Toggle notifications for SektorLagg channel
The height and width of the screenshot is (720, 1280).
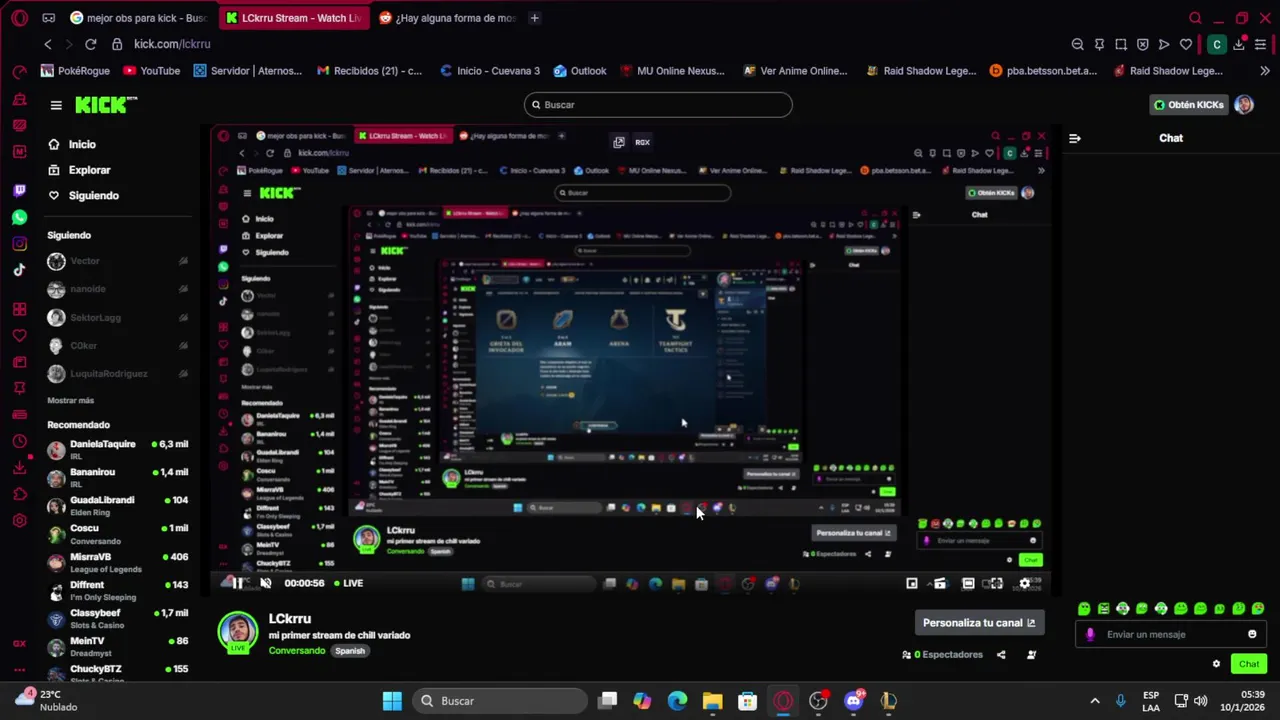coord(183,317)
